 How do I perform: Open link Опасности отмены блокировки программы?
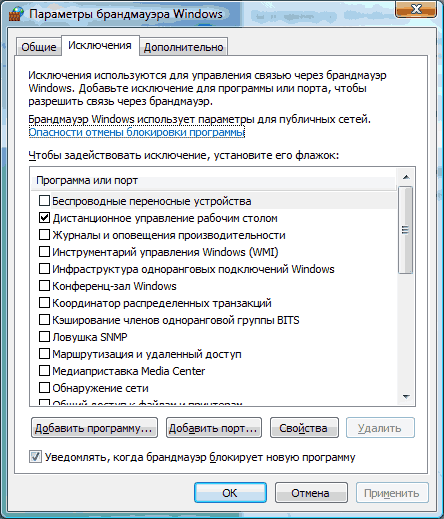click(x=137, y=132)
